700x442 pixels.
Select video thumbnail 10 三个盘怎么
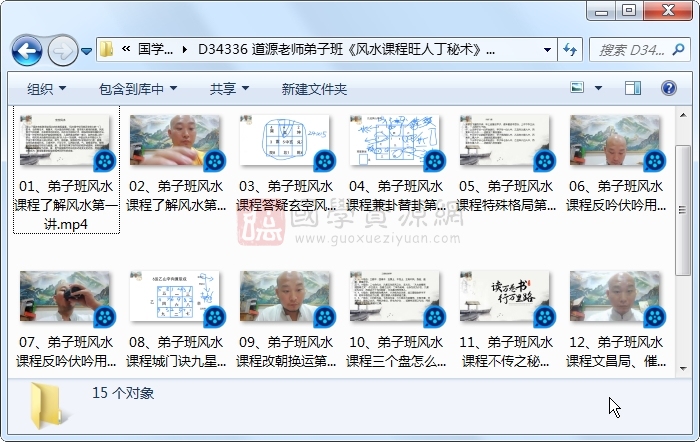click(396, 298)
